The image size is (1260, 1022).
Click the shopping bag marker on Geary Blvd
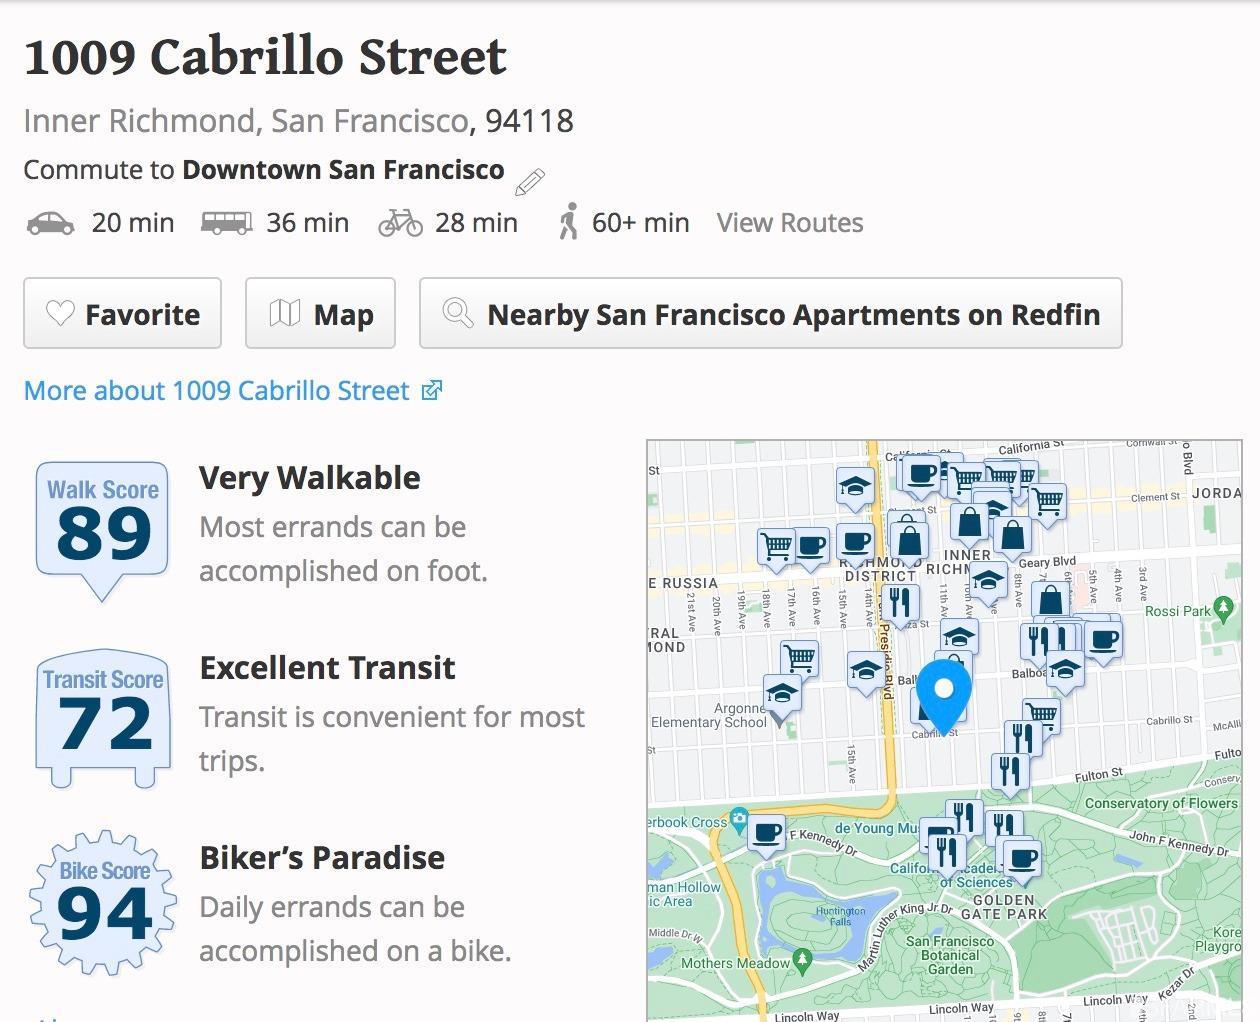(1051, 602)
